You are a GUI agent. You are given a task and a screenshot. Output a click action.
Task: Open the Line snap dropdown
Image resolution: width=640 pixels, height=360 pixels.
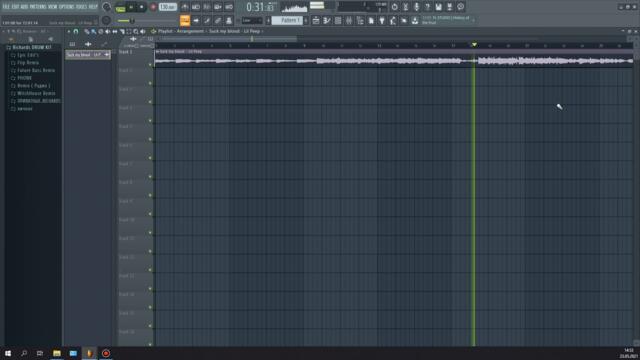point(252,20)
